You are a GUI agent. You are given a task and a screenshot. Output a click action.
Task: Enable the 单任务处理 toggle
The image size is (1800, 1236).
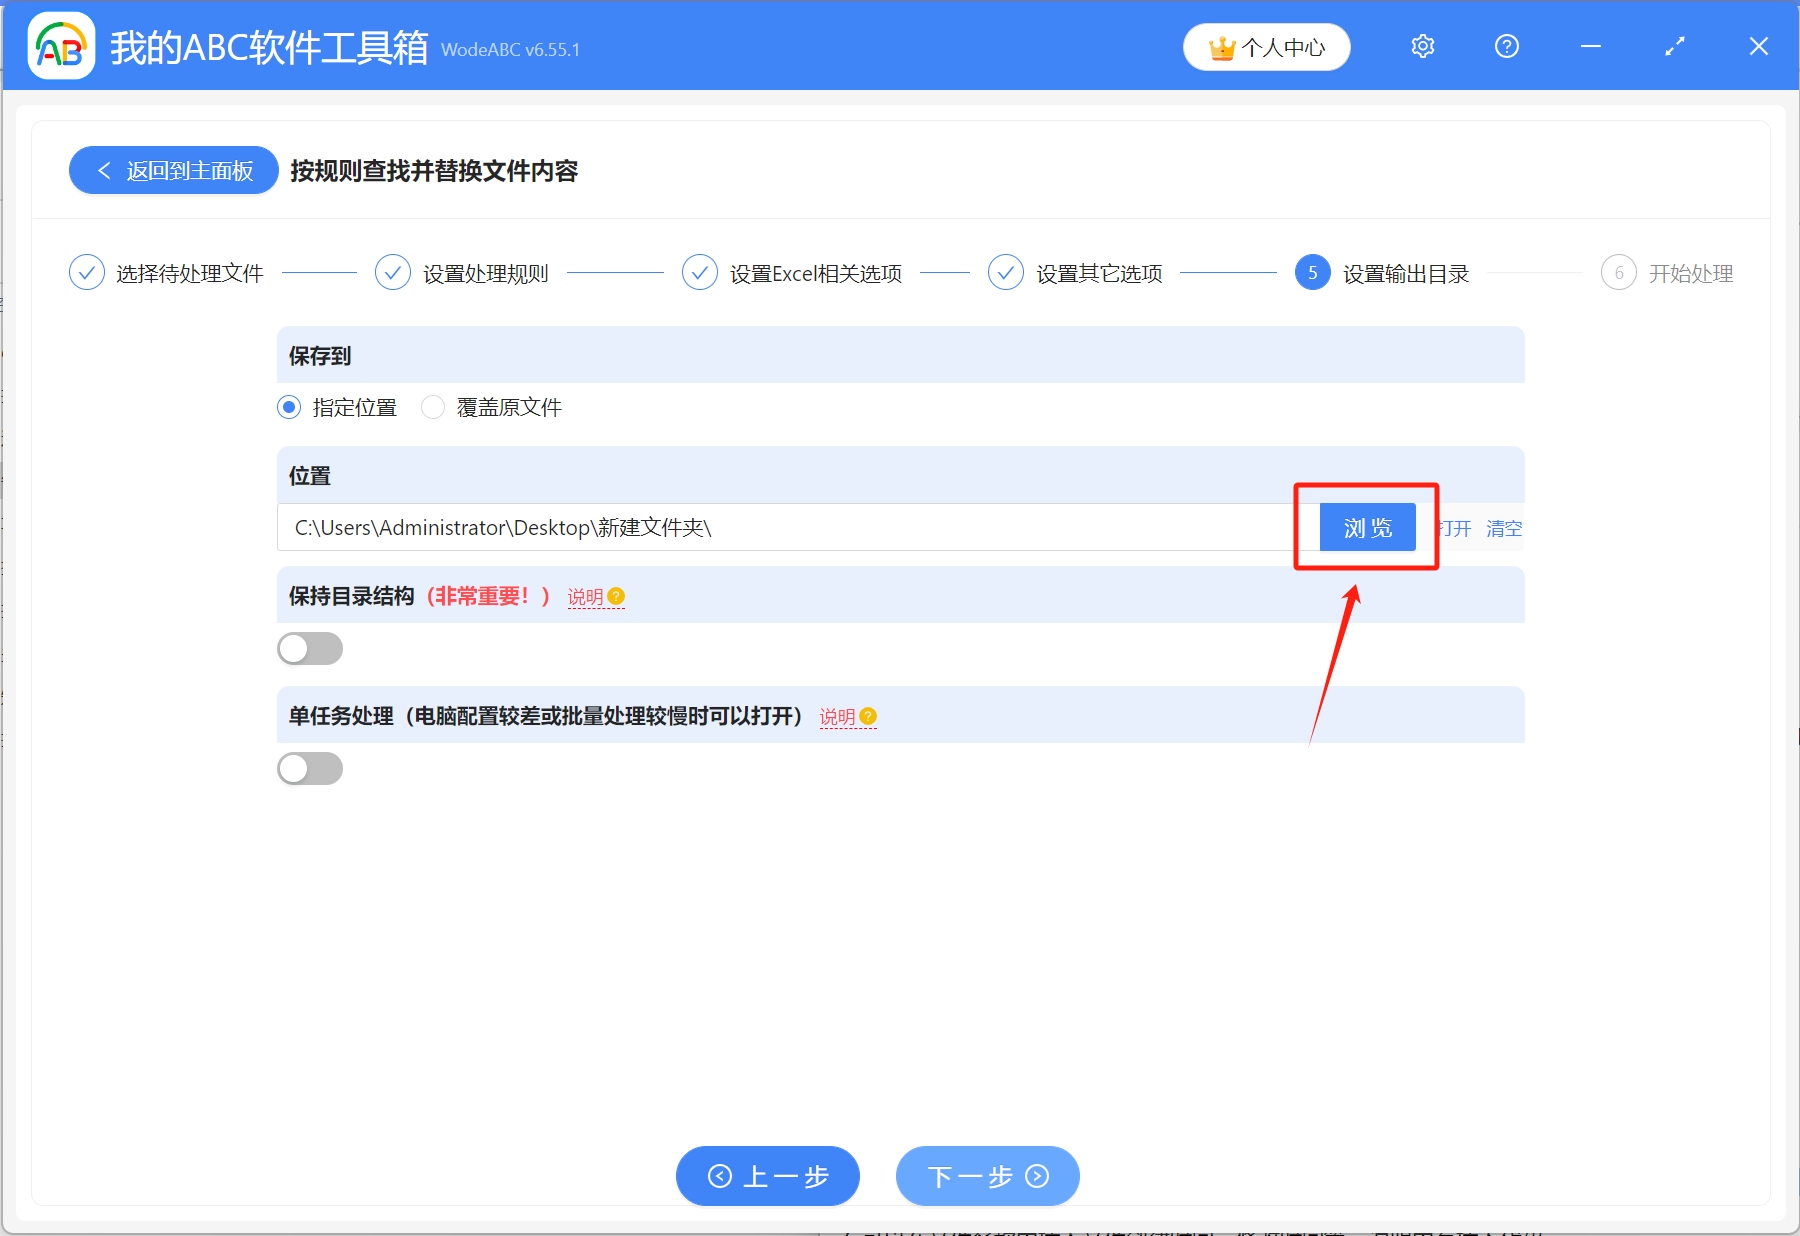[310, 768]
